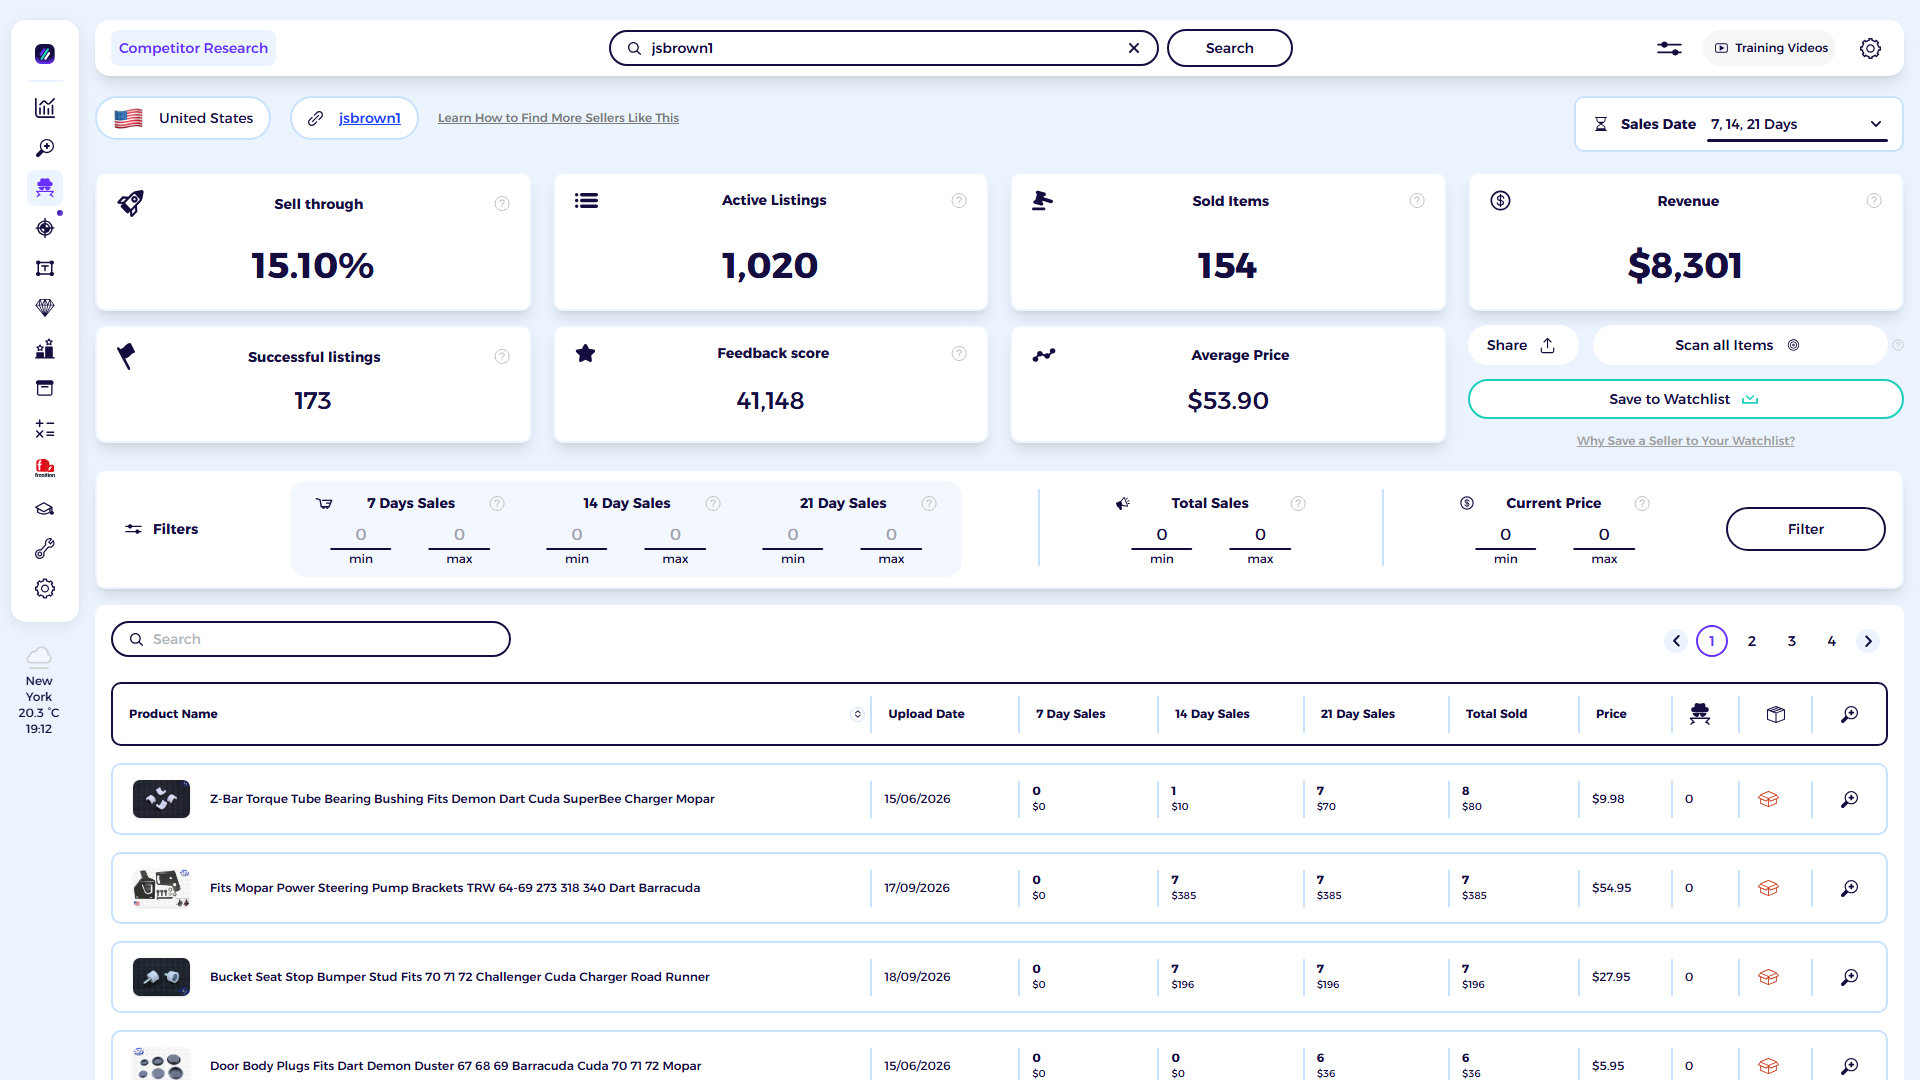1920x1080 pixels.
Task: Open the Learn How to Find More Sellers link
Action: click(558, 118)
